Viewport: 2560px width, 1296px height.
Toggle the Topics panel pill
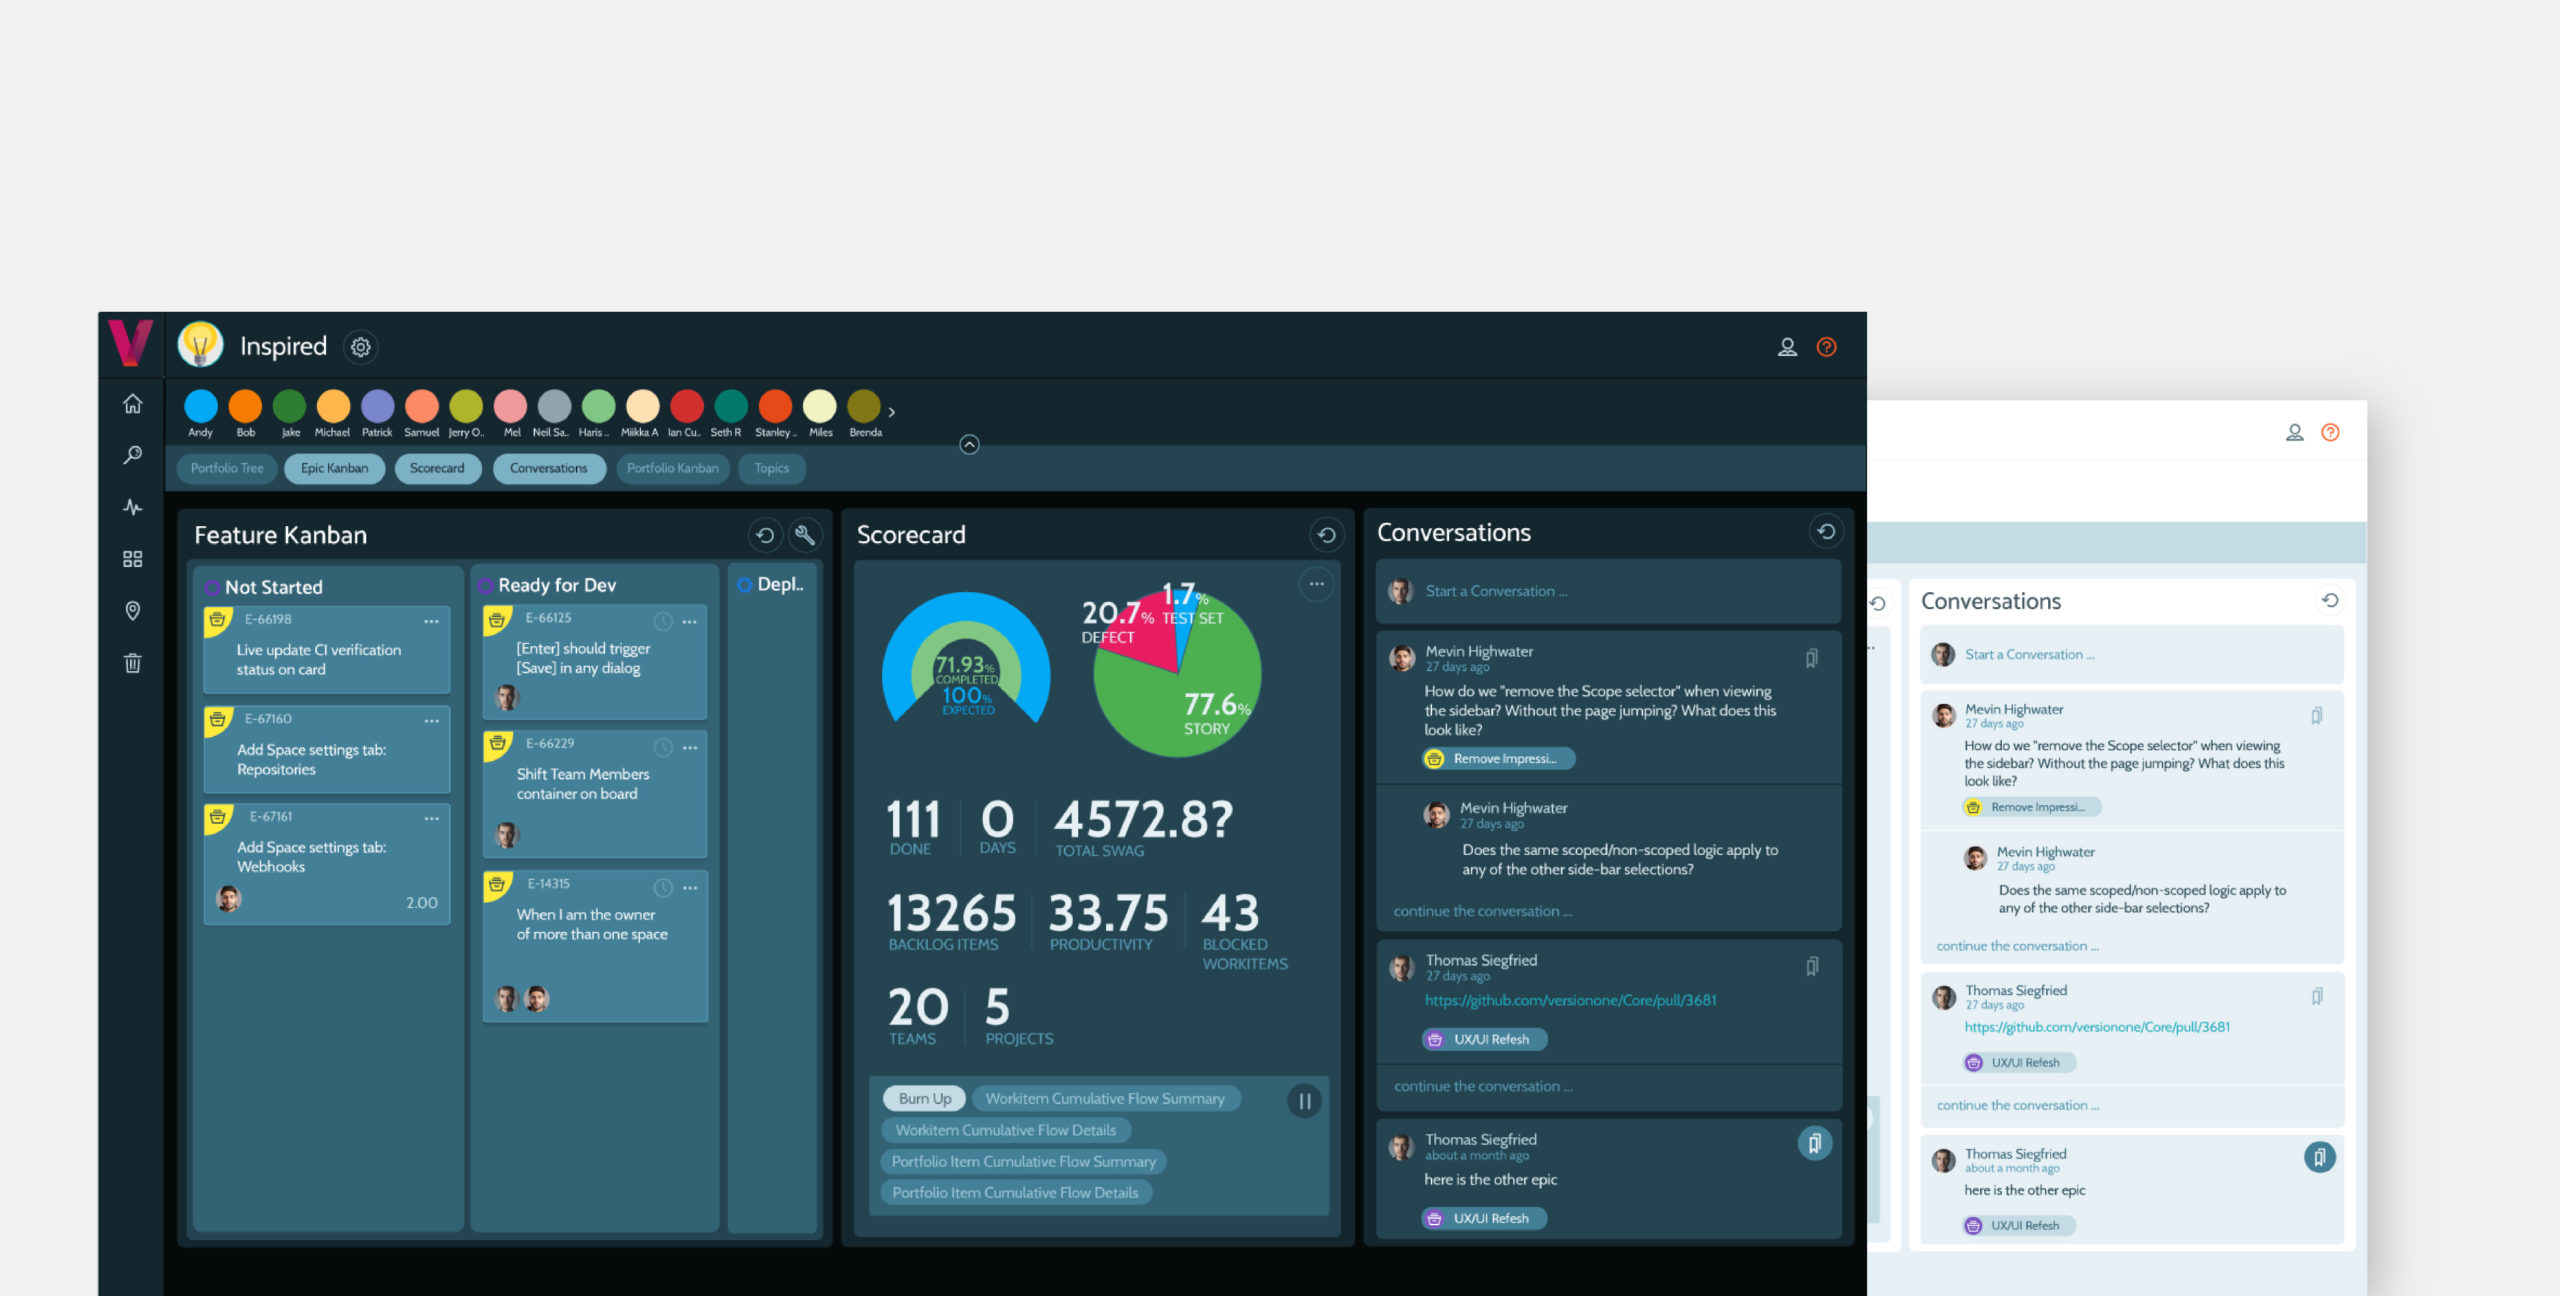(x=771, y=468)
